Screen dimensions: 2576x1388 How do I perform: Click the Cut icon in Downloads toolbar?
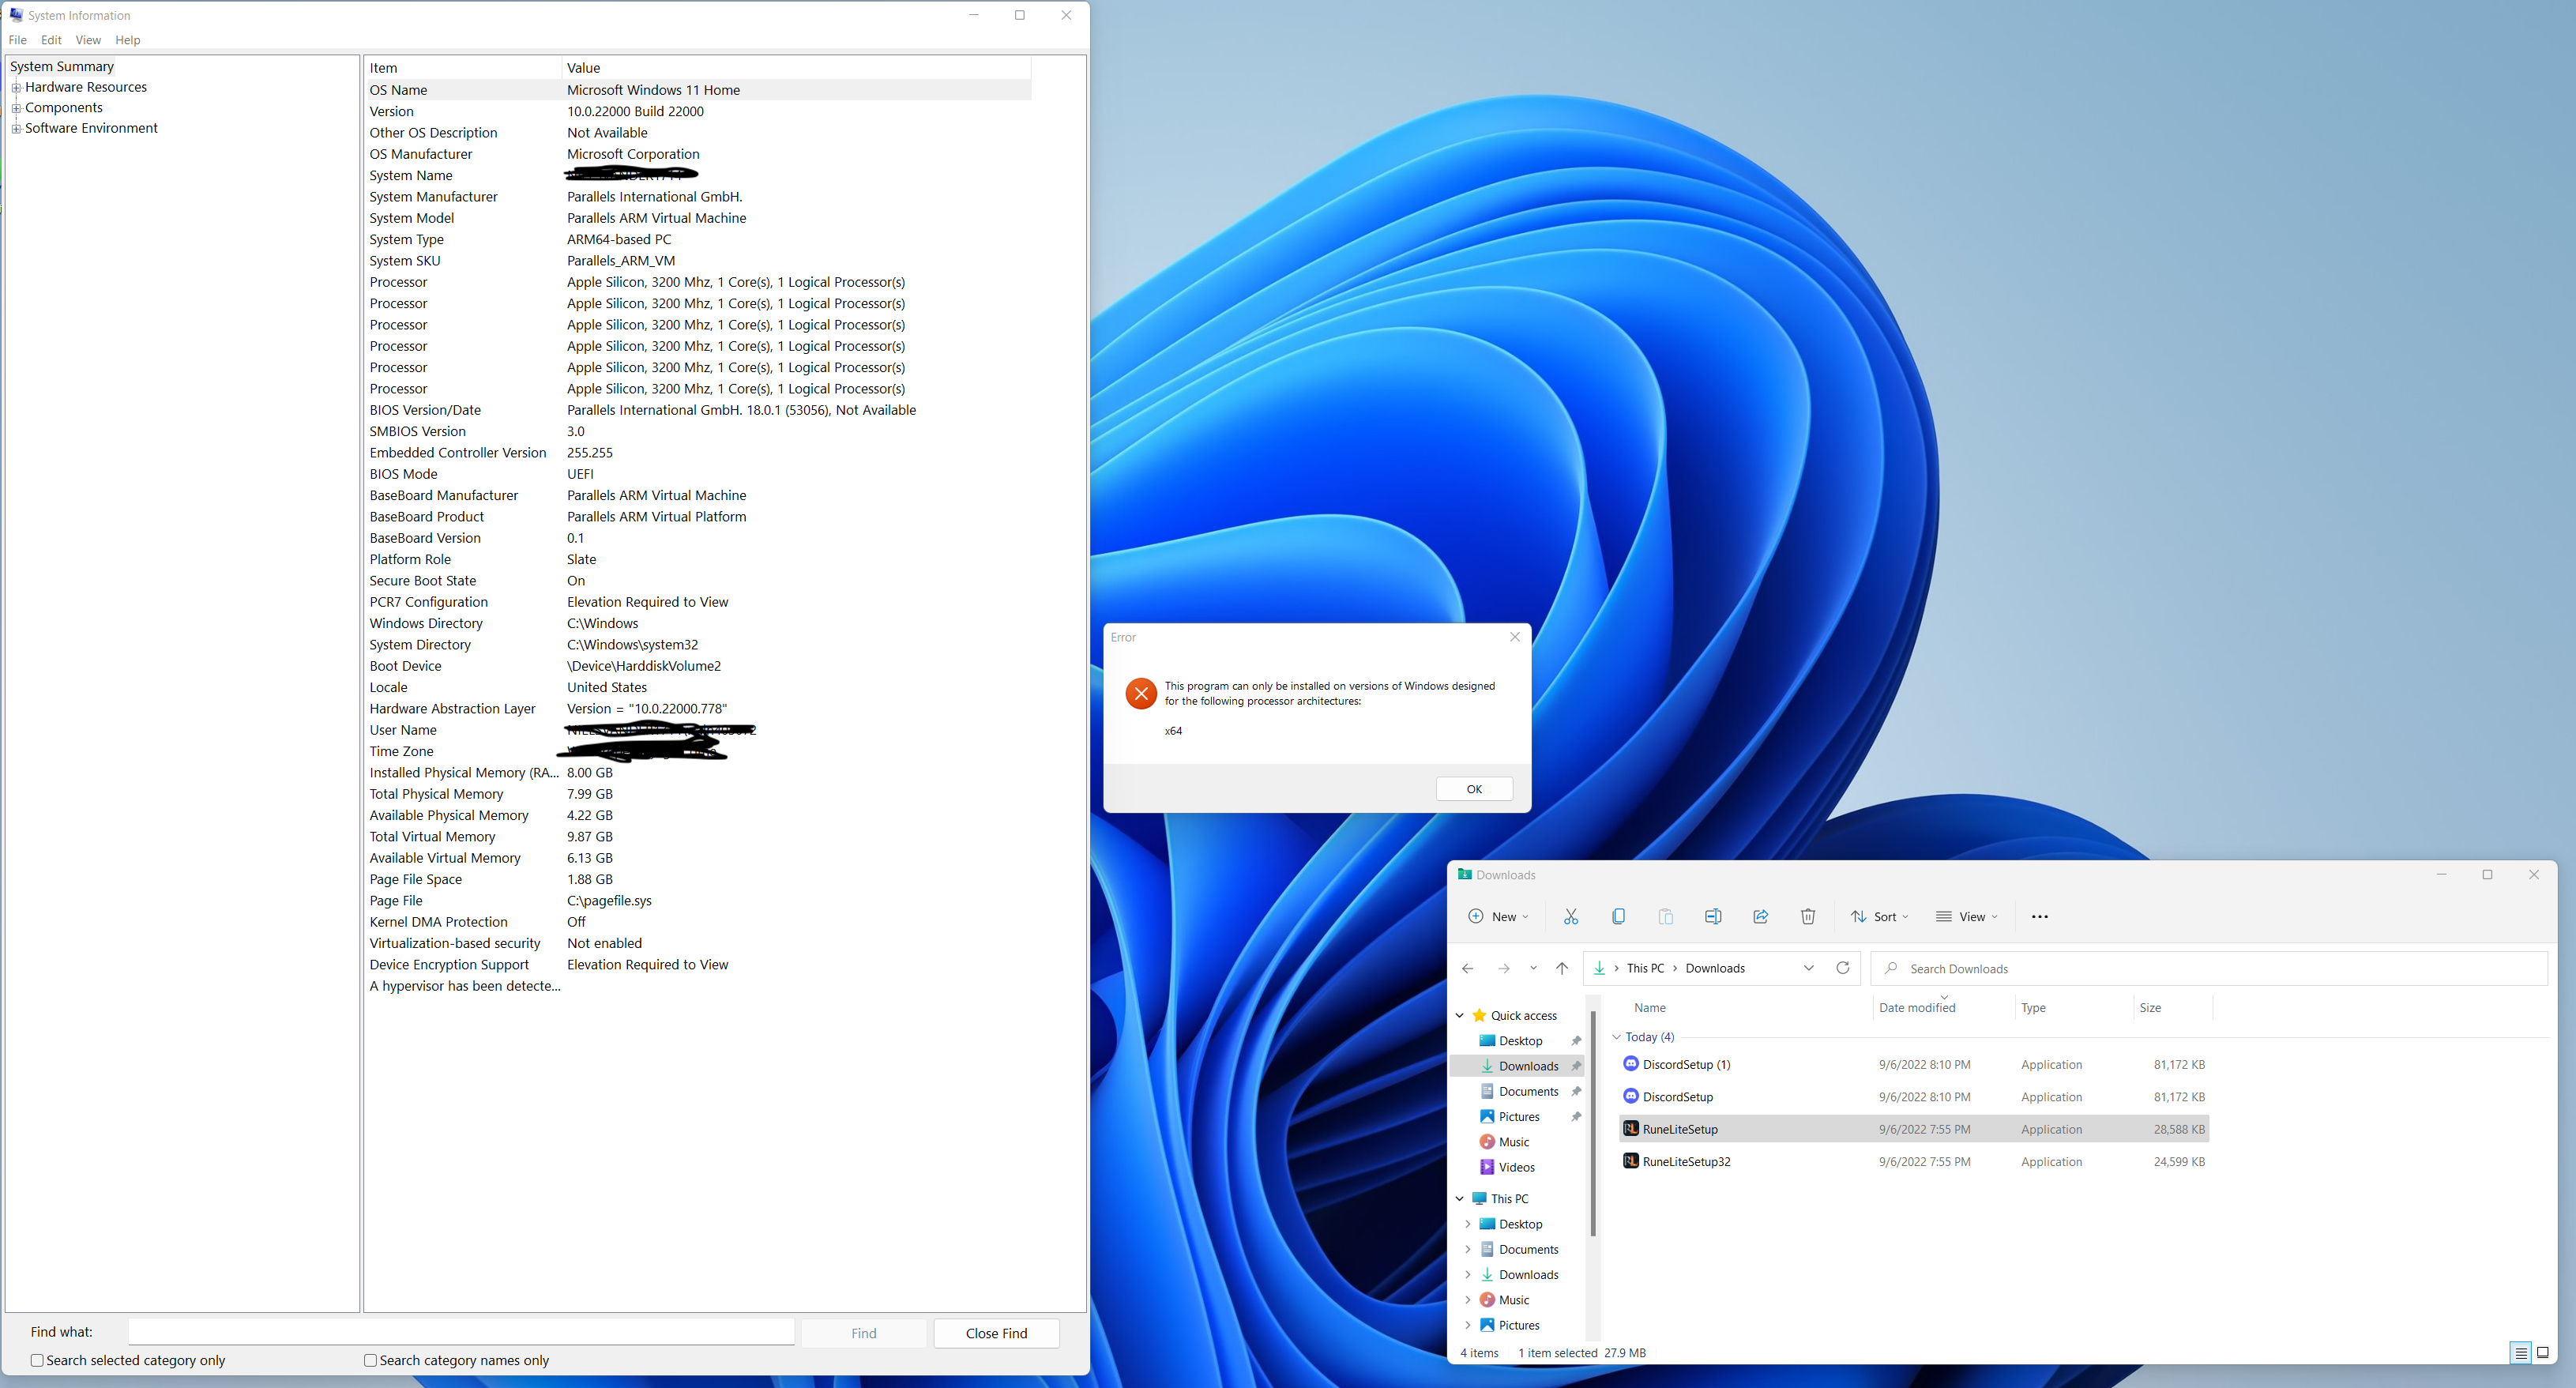coord(1571,916)
